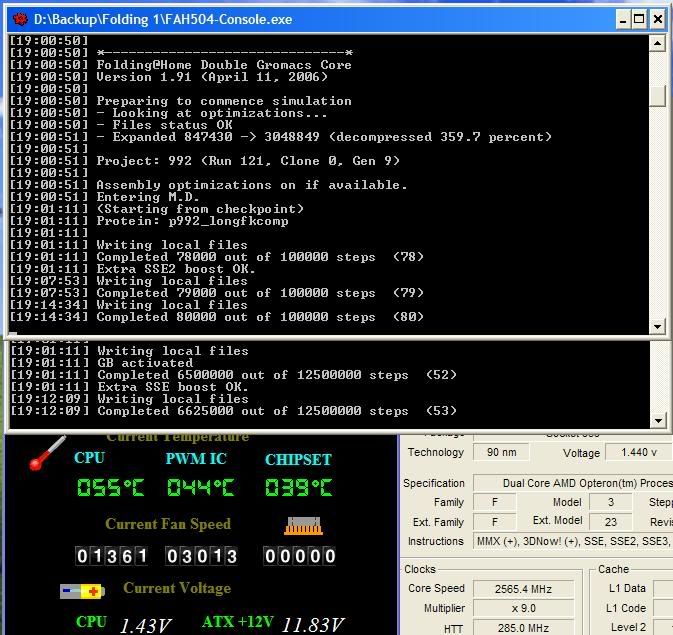Click the console line 'Project: 992 (Run 121, Clone 0, Gen 9)'
Image resolution: width=673 pixels, height=635 pixels.
click(x=248, y=161)
